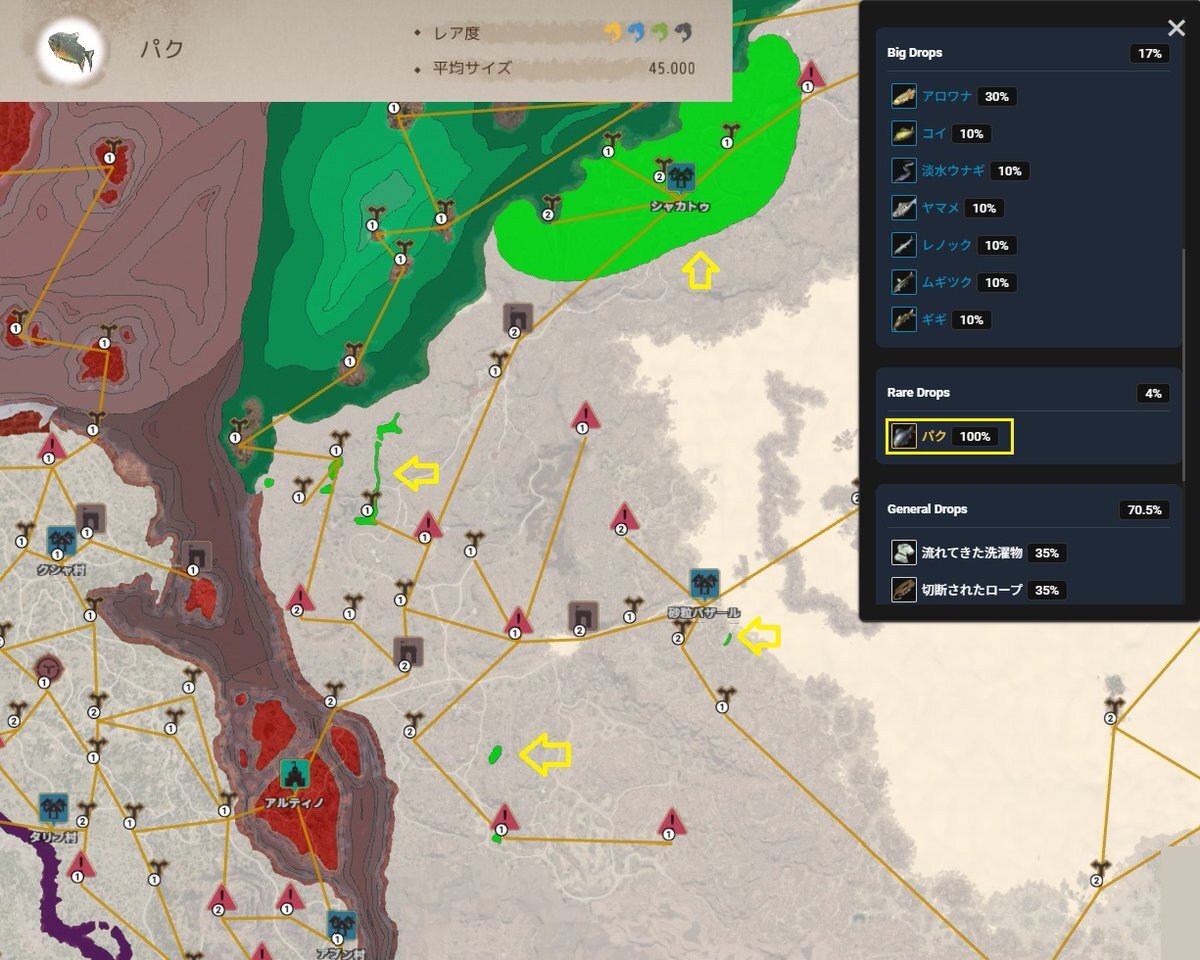Select the 淡水ウナギ eel icon
The image size is (1200, 960).
coord(904,171)
